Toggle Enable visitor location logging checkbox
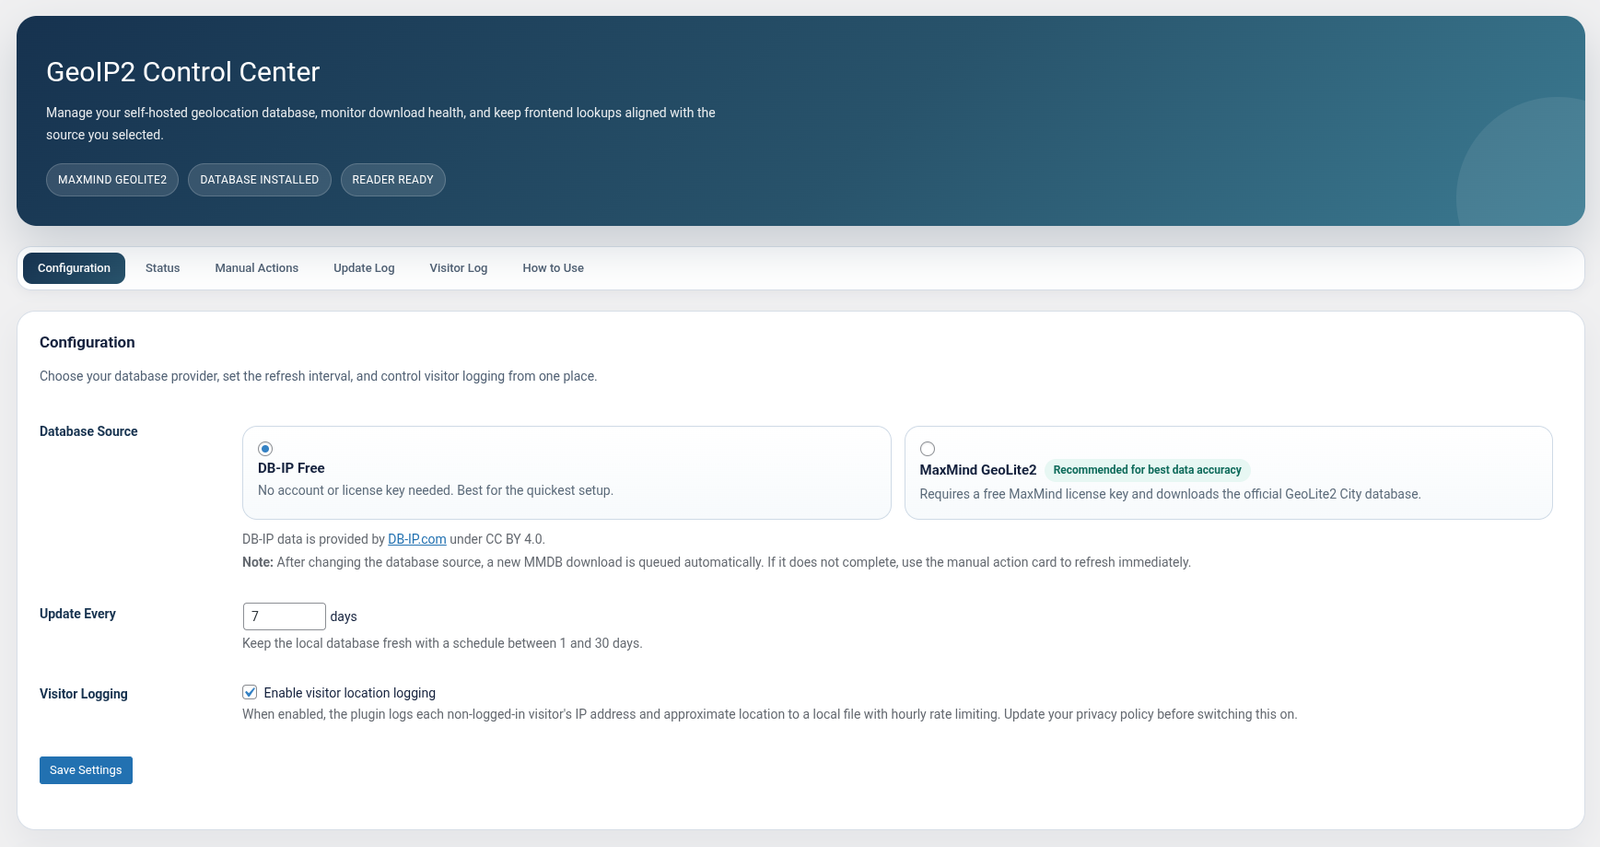This screenshot has height=847, width=1600. pyautogui.click(x=250, y=692)
